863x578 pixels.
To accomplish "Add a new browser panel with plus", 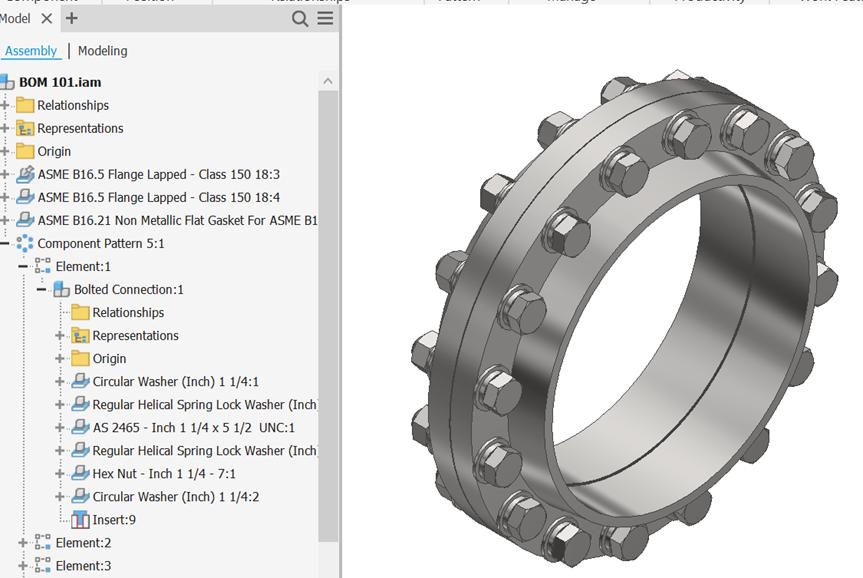I will click(x=72, y=18).
